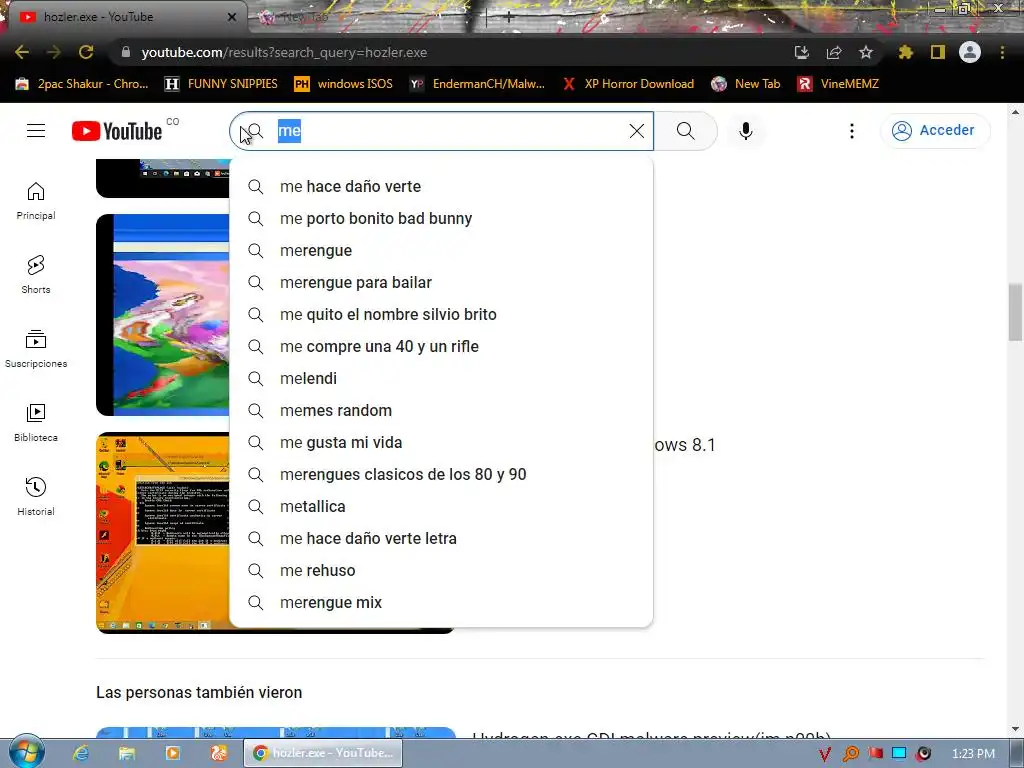Choose the 'merengue' suggestion
The height and width of the screenshot is (768, 1024).
[x=441, y=250]
